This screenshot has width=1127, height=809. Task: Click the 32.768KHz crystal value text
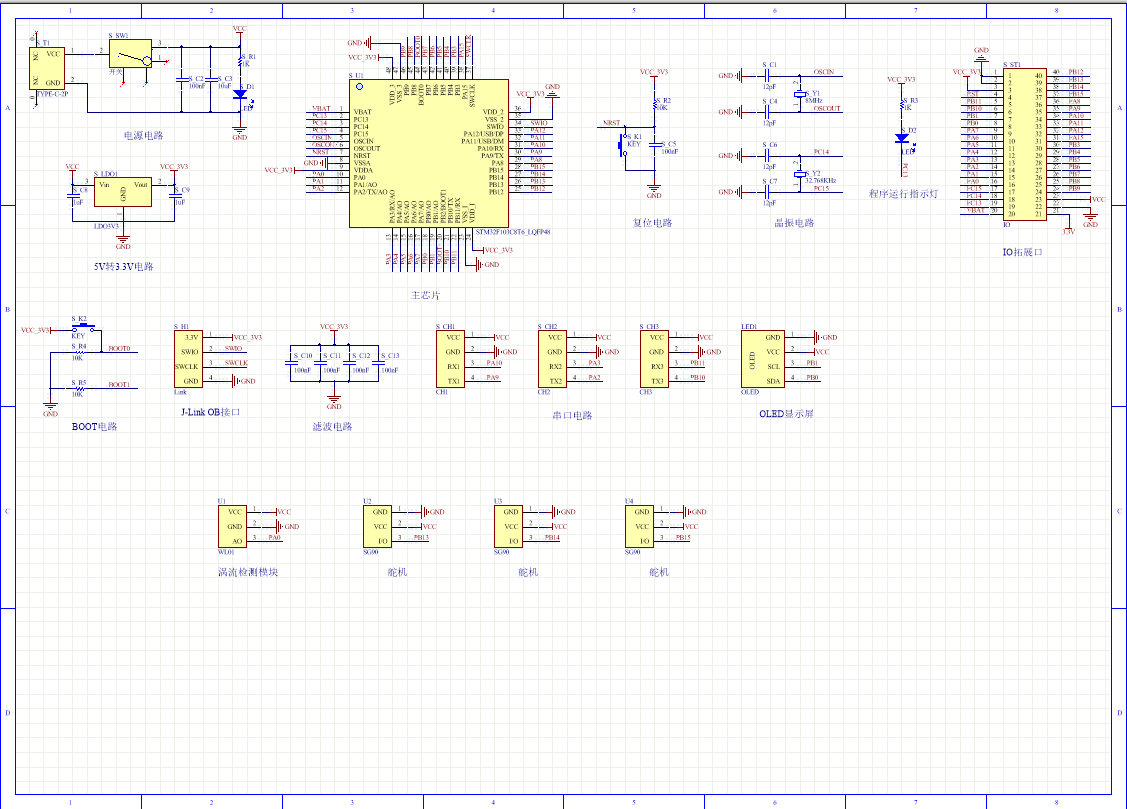[821, 181]
